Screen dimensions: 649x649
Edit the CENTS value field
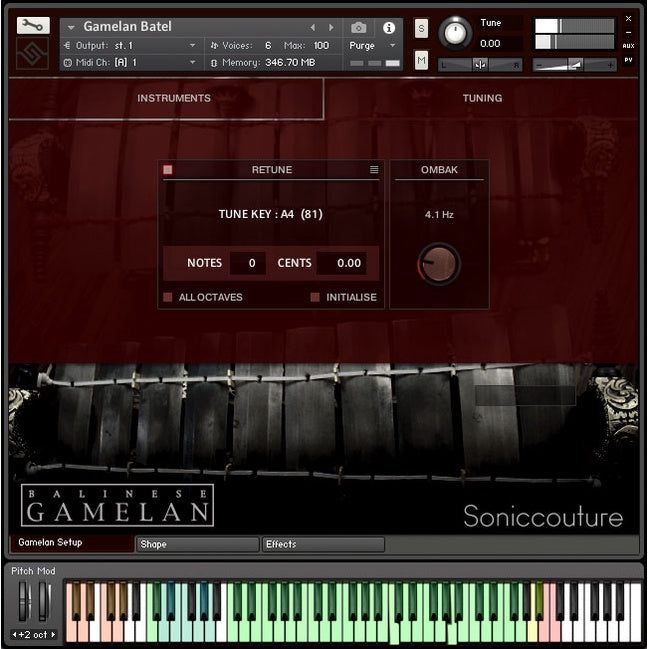(342, 263)
